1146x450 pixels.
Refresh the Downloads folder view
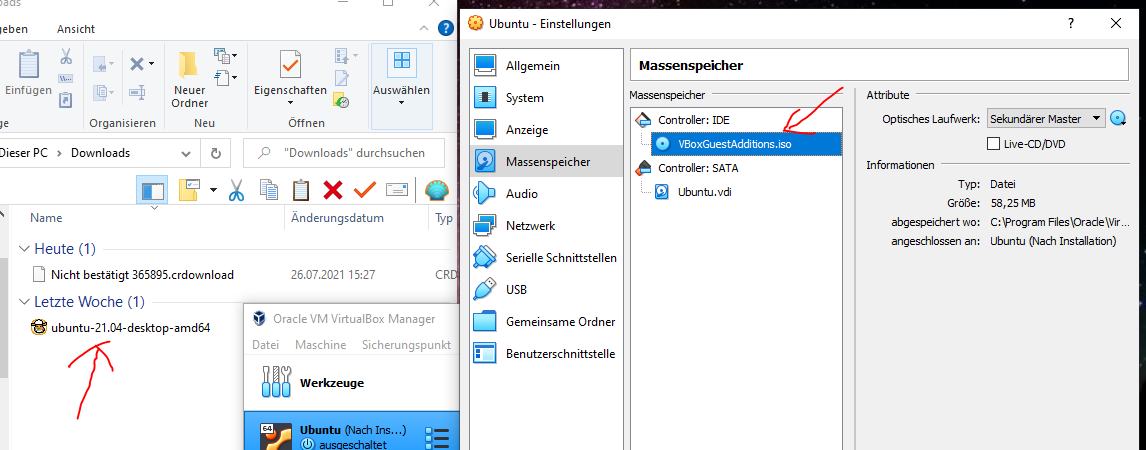(216, 153)
